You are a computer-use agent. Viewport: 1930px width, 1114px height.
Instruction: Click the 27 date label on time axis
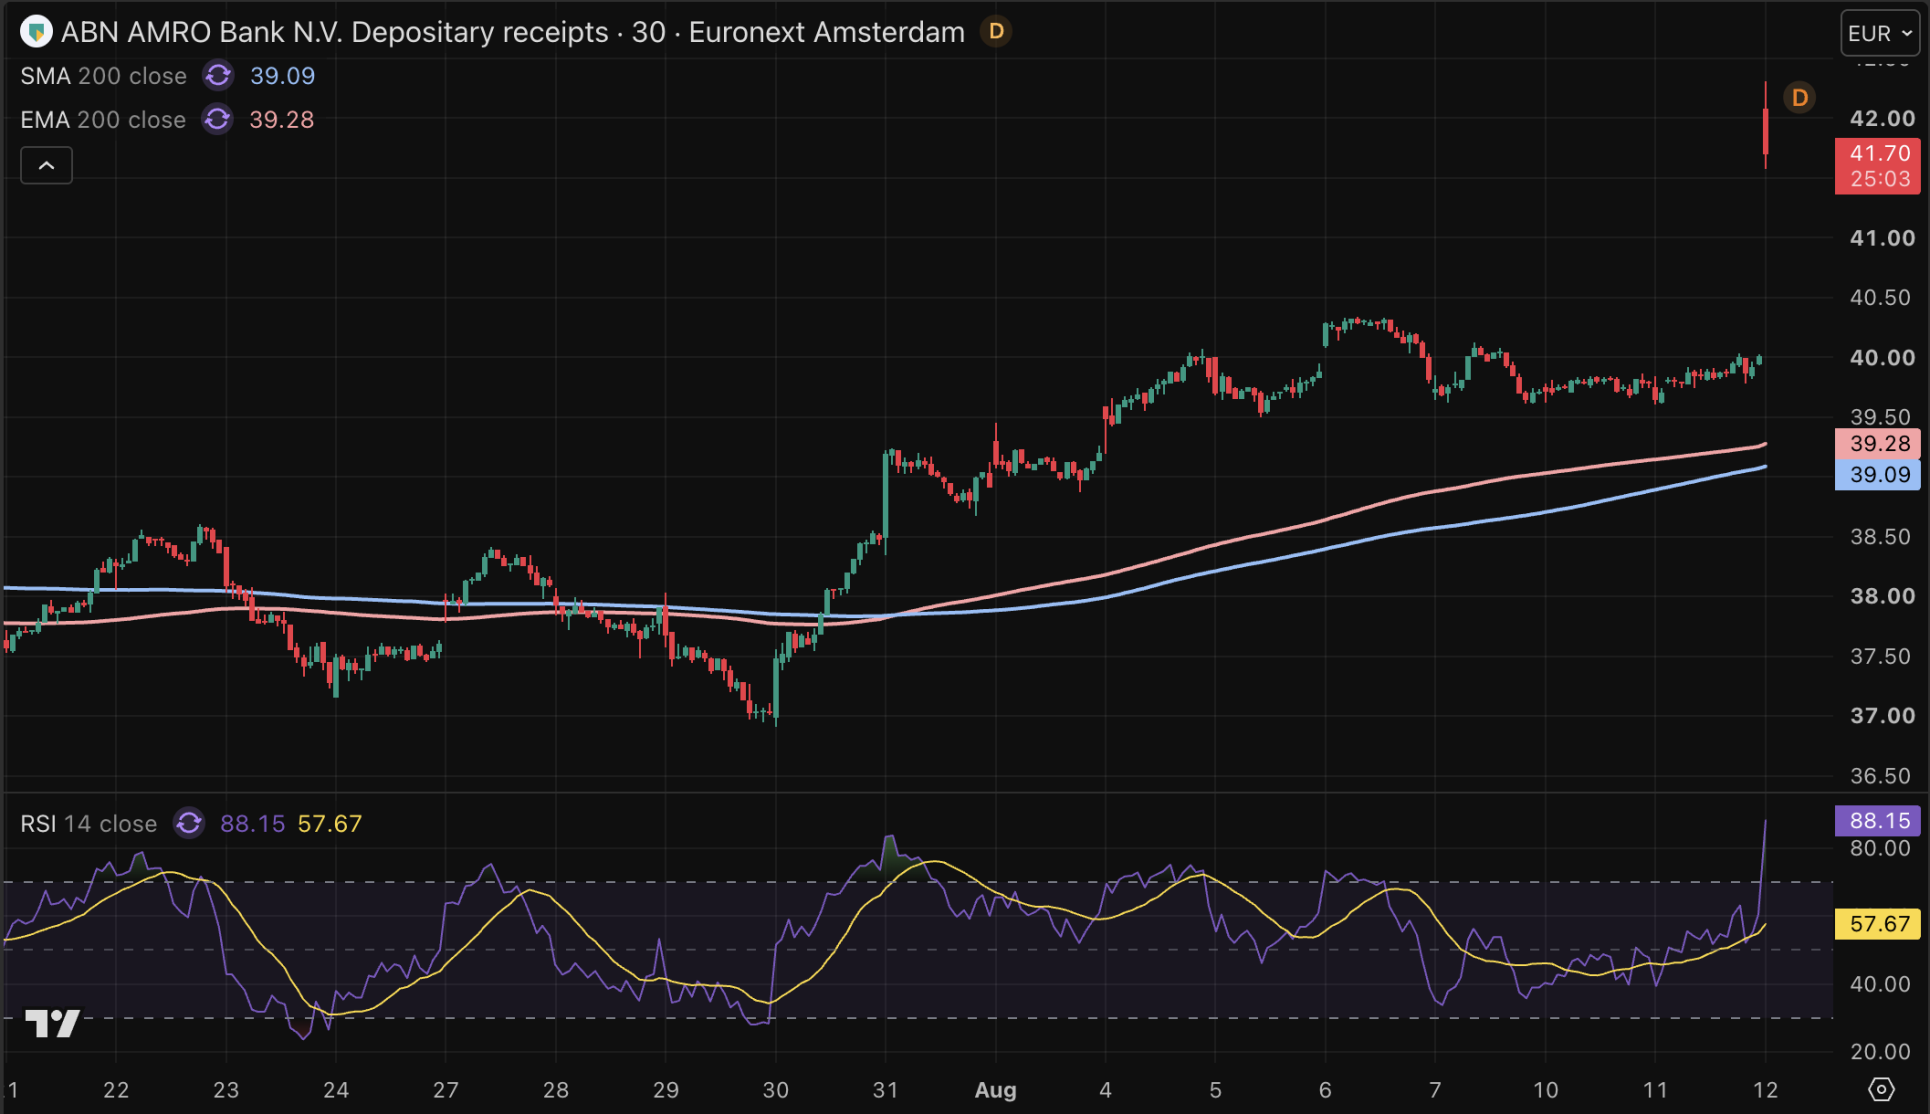click(446, 1090)
